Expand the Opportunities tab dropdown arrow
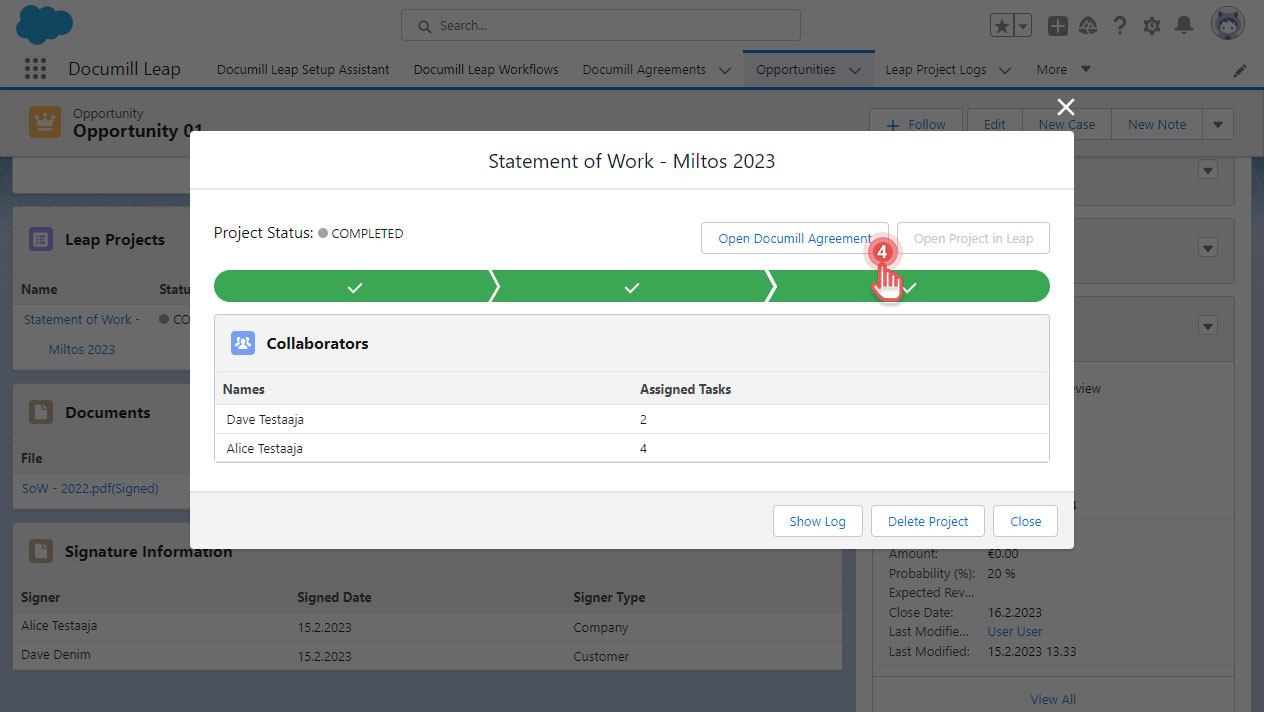This screenshot has width=1264, height=712. coord(855,70)
